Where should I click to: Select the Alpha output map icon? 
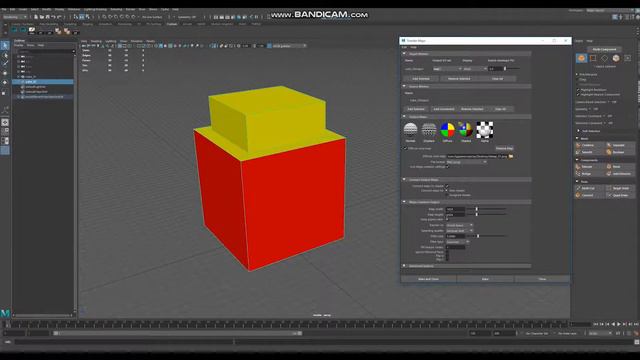(484, 130)
